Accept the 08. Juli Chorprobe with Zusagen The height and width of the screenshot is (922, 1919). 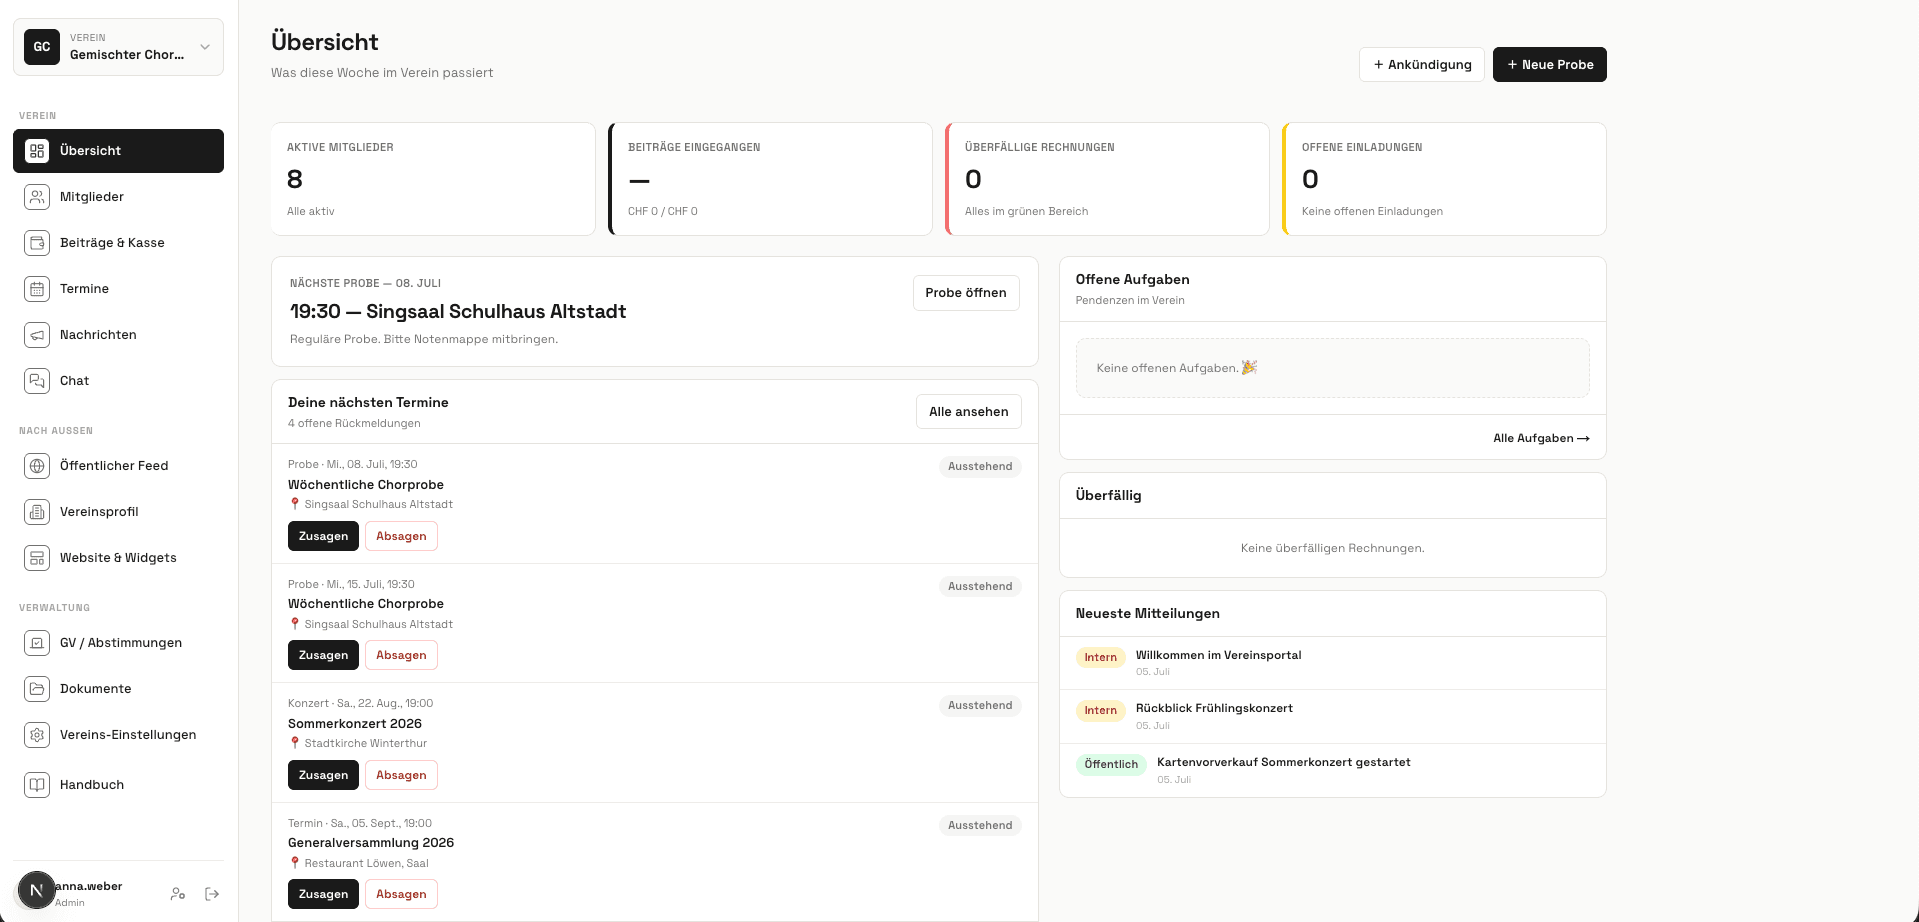pyautogui.click(x=323, y=536)
